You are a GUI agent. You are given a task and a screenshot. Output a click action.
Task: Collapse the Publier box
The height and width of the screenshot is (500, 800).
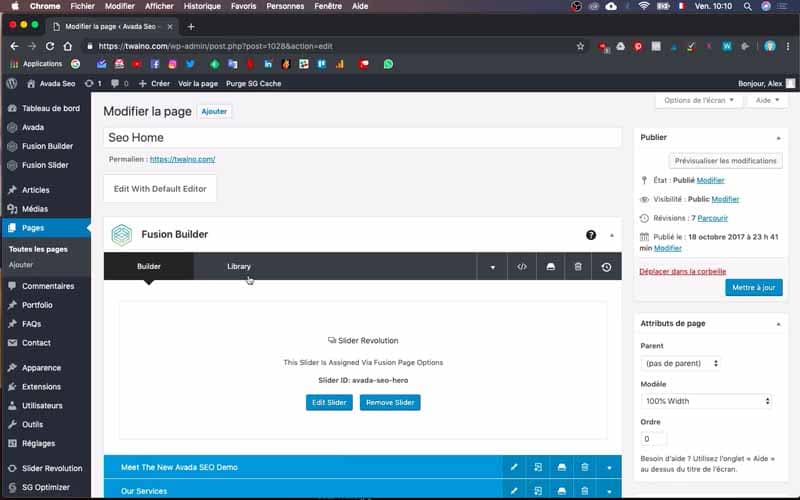(778, 138)
